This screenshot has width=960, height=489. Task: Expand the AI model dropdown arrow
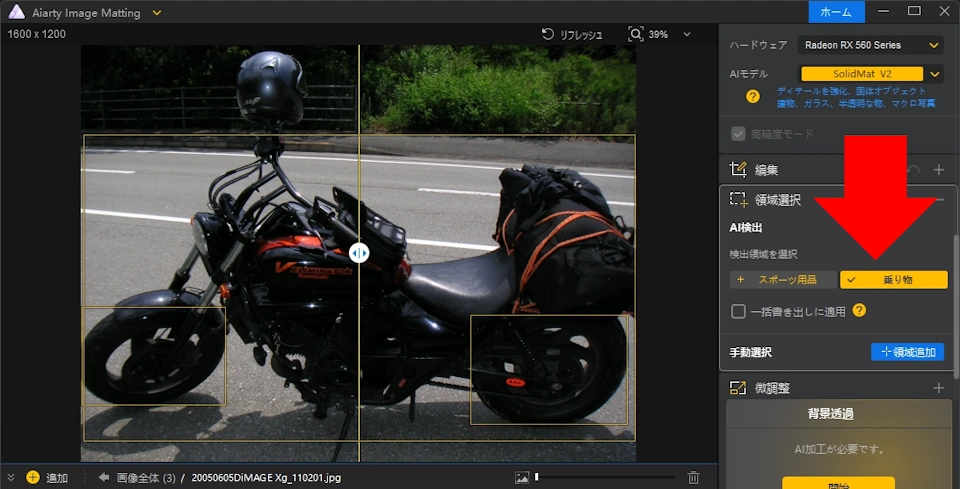[934, 74]
